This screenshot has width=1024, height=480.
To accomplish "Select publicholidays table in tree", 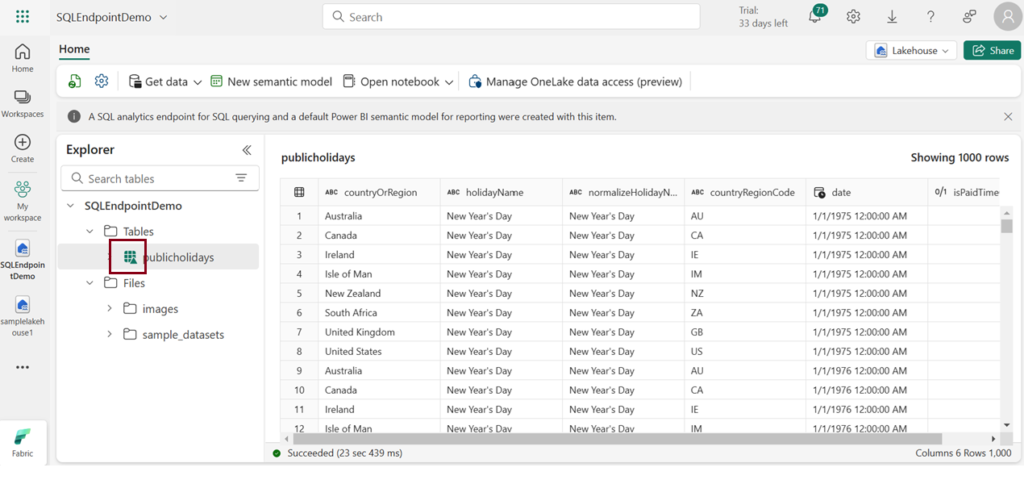I will pyautogui.click(x=178, y=257).
